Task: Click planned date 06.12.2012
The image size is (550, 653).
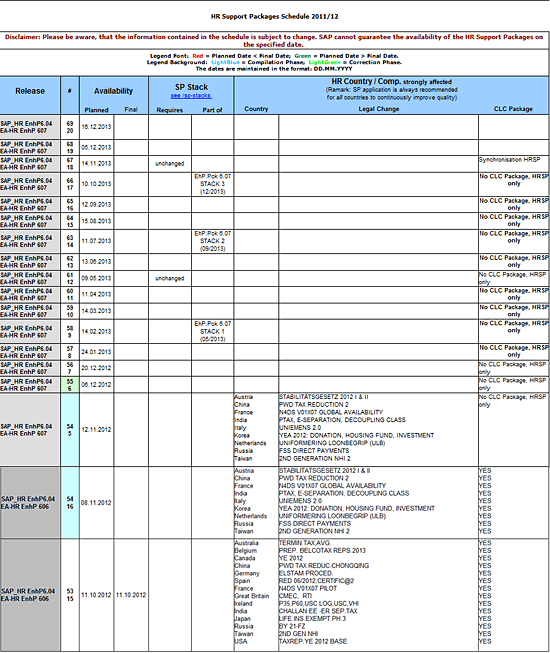Action: 96,384
